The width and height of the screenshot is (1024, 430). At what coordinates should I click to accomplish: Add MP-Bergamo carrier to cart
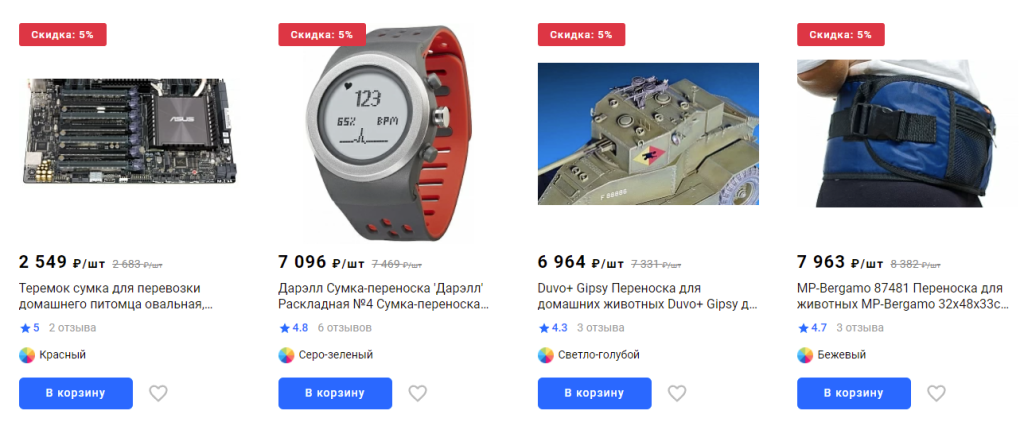(x=854, y=393)
